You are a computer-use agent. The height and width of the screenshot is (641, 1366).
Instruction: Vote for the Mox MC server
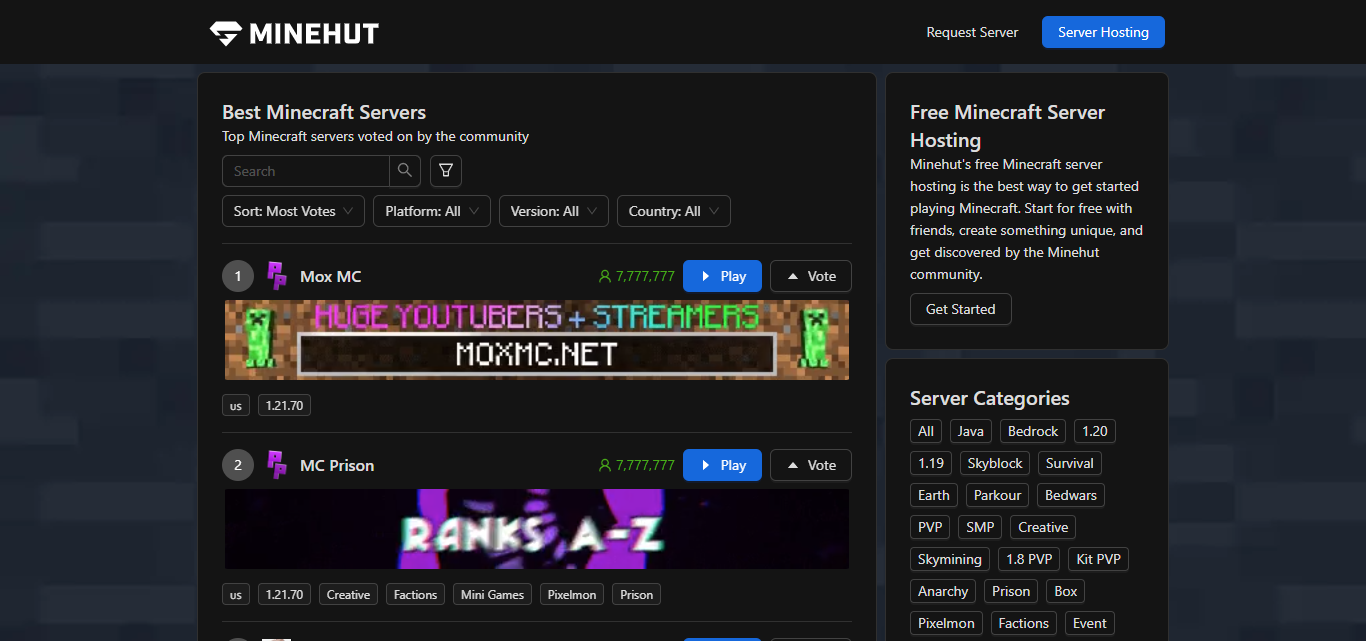[x=811, y=276]
